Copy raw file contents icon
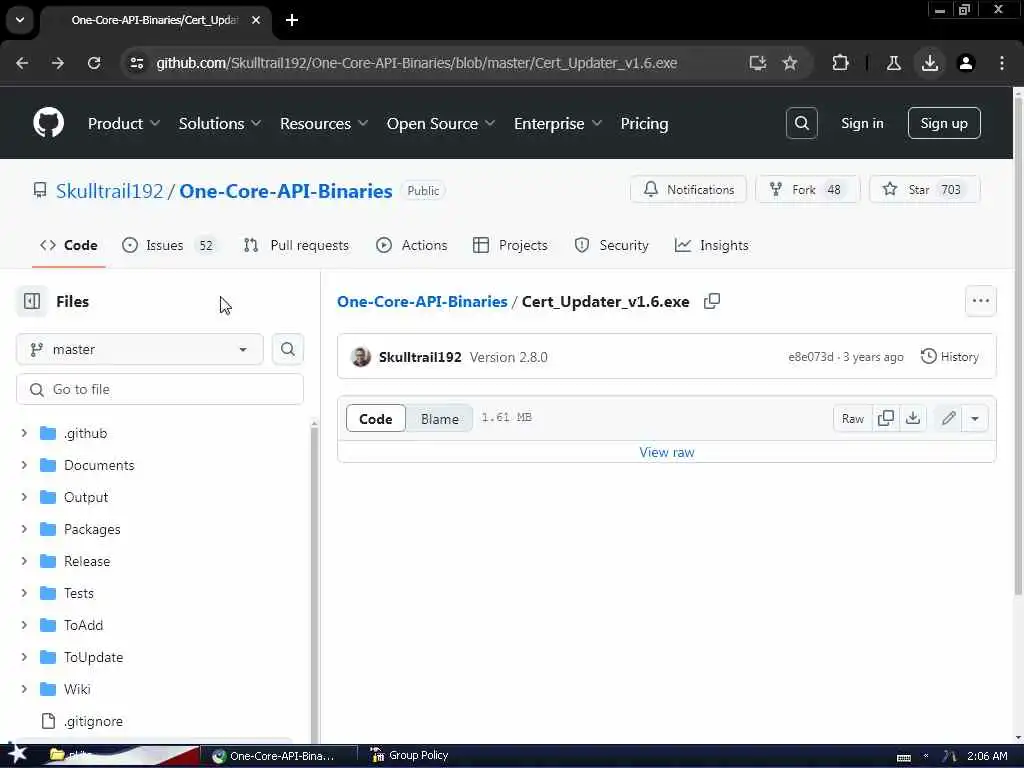Image resolution: width=1024 pixels, height=768 pixels. pyautogui.click(x=886, y=418)
